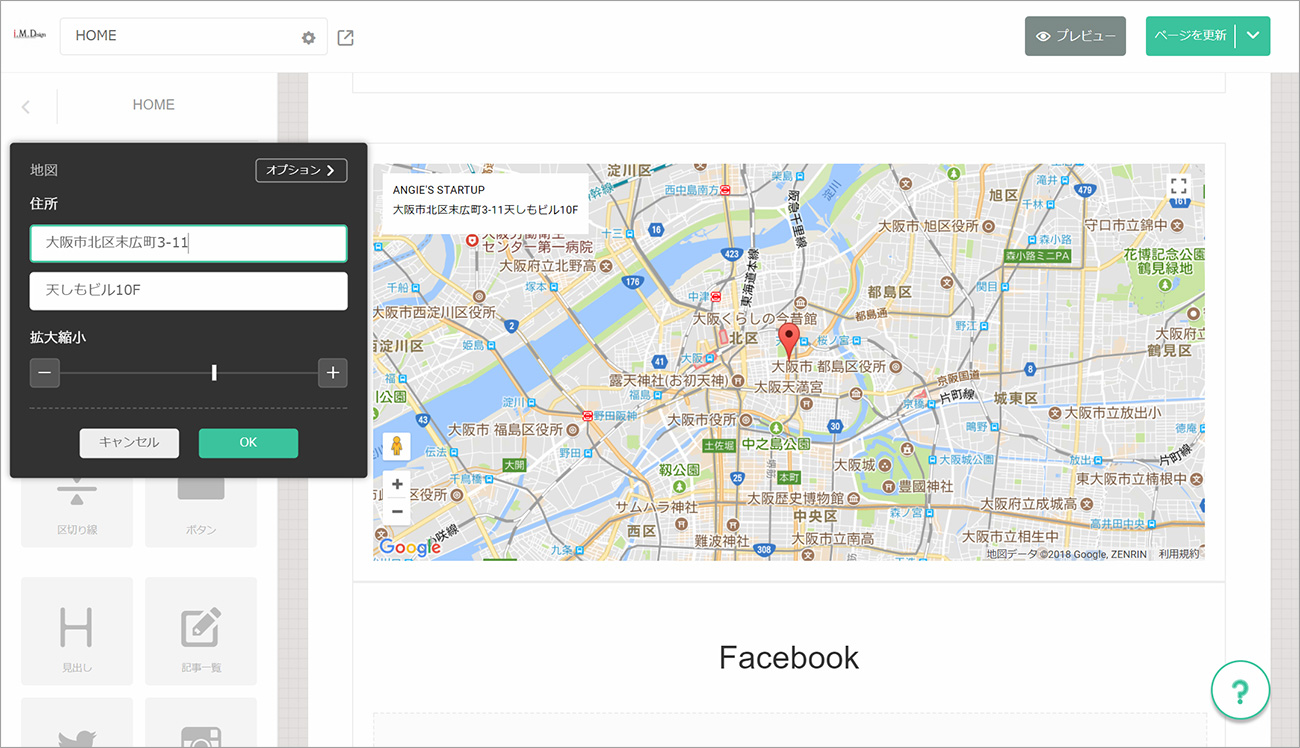This screenshot has width=1300, height=748.
Task: Open page in new window icon
Action: (345, 38)
